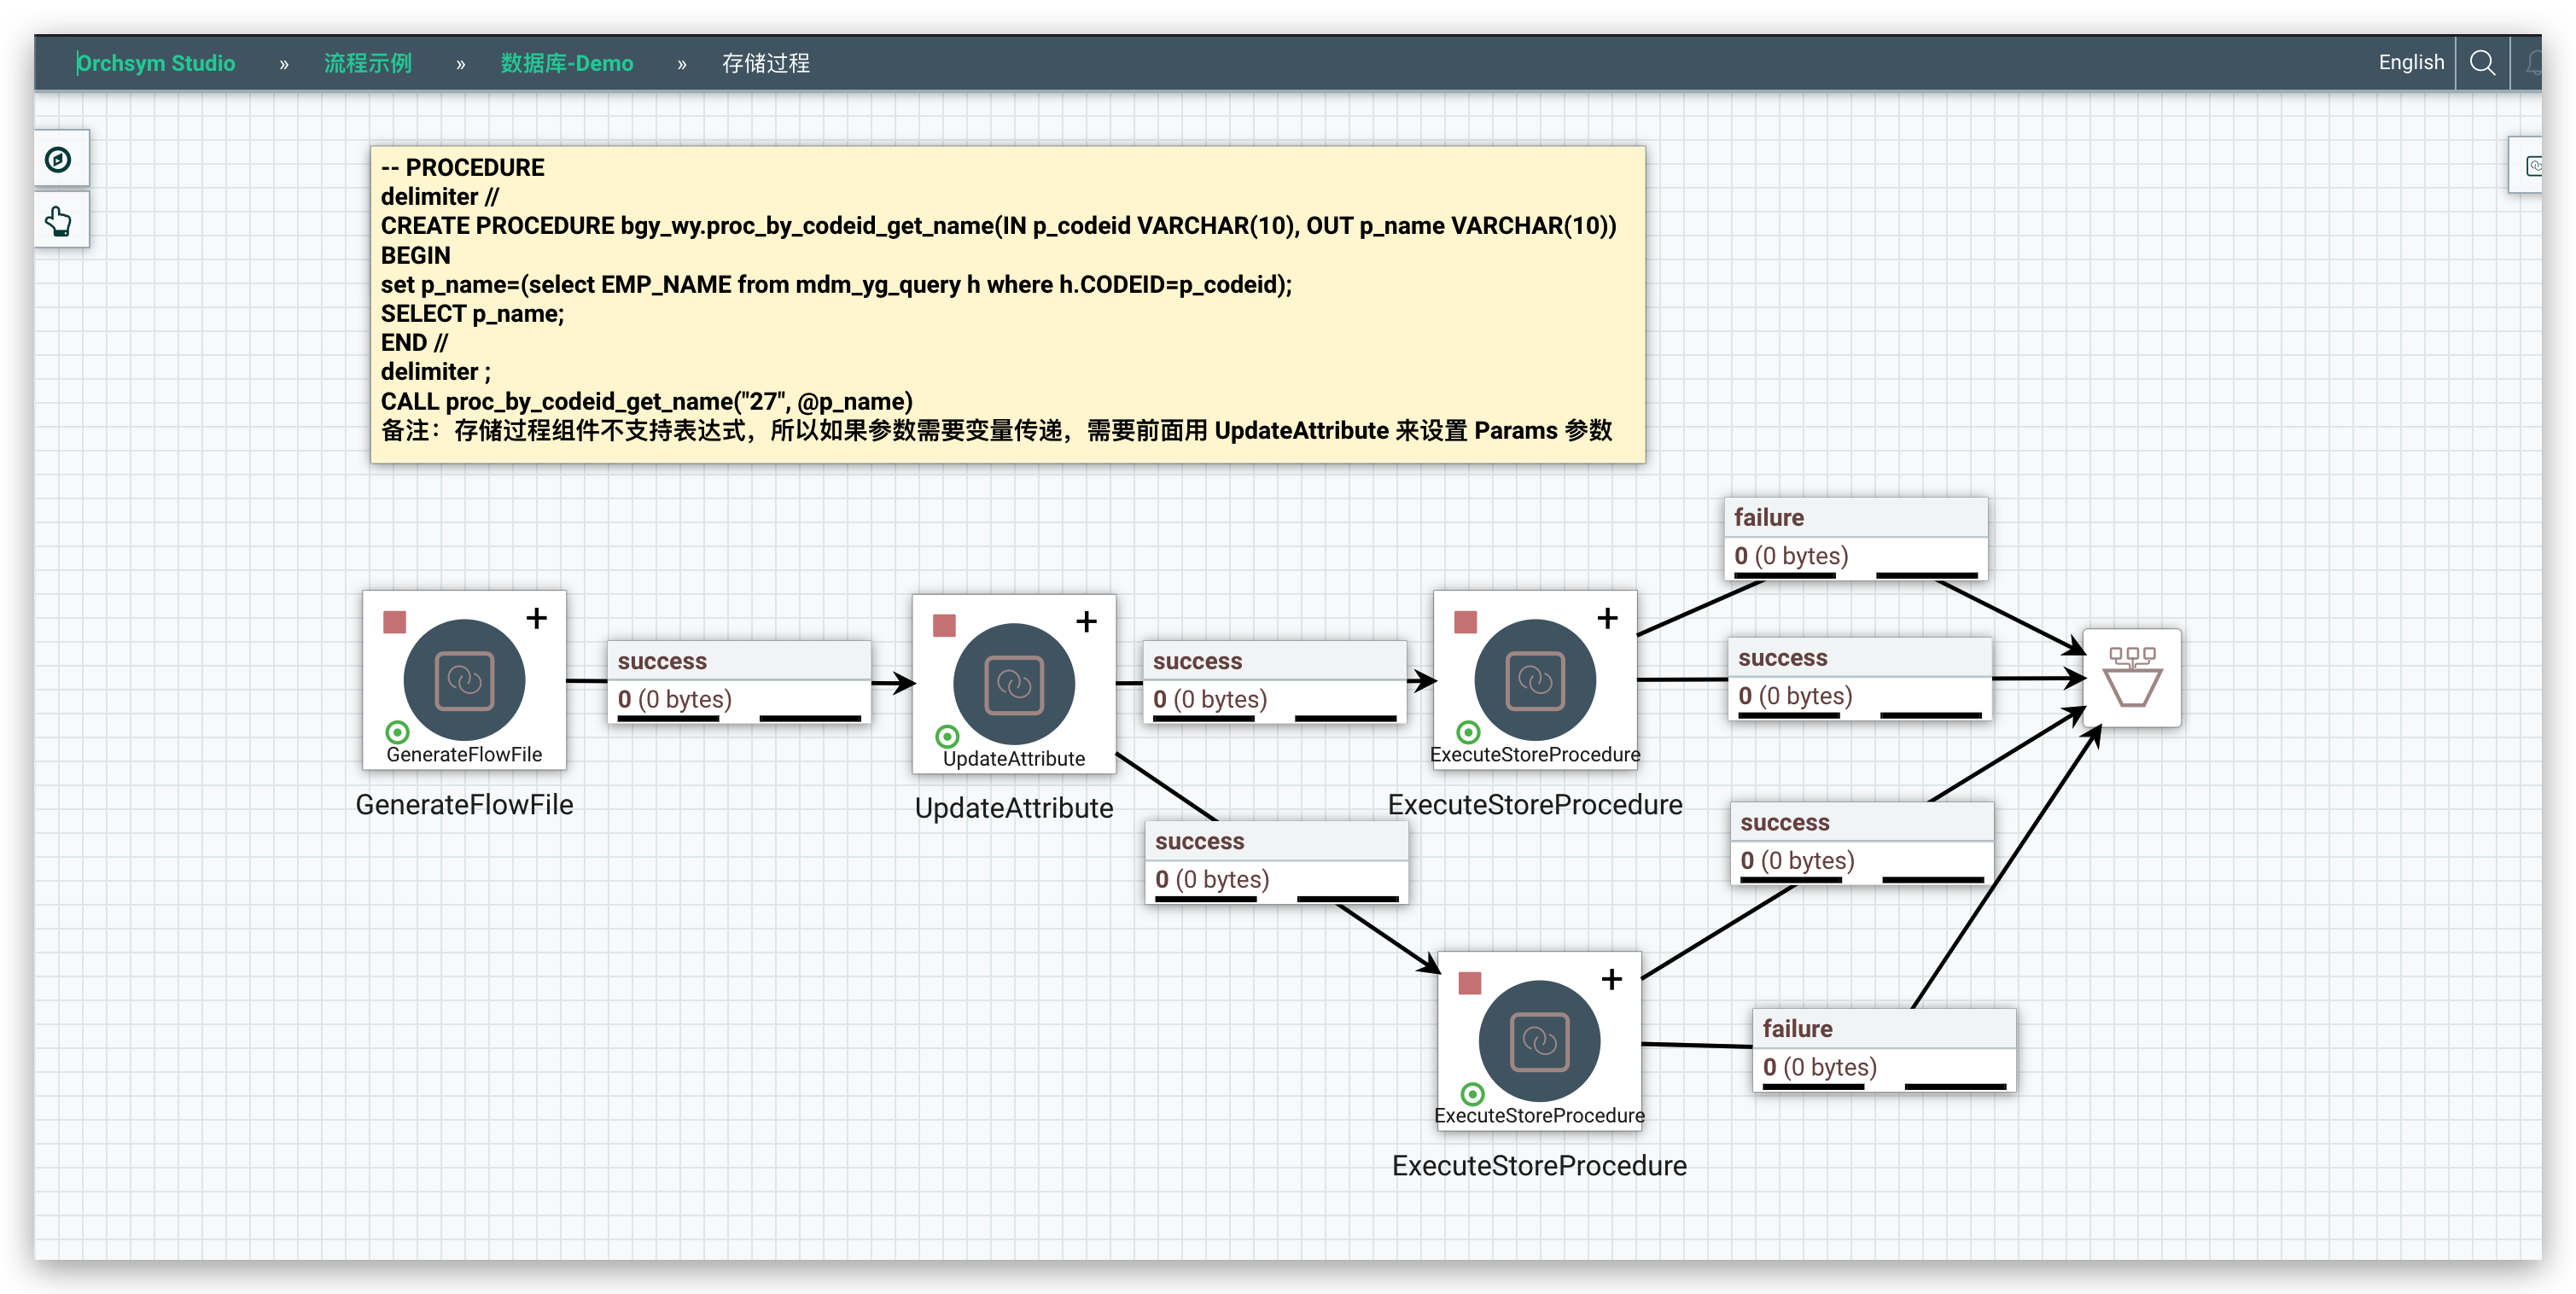Screen dimensions: 2576x1294
Task: Toggle red stop square on GenerateFlowFile
Action: (x=395, y=622)
